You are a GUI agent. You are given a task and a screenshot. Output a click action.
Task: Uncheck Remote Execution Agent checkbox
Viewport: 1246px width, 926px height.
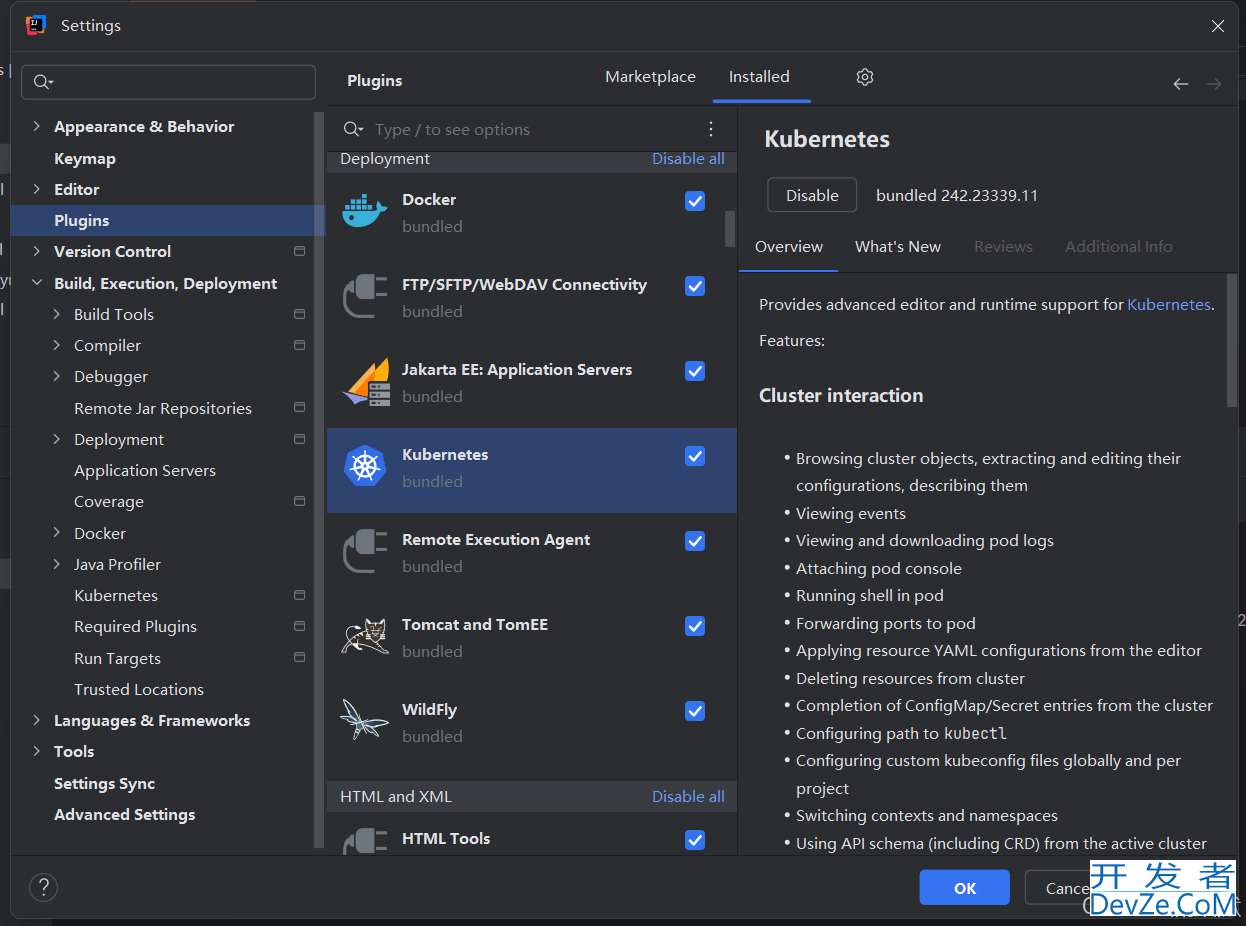[x=695, y=541]
